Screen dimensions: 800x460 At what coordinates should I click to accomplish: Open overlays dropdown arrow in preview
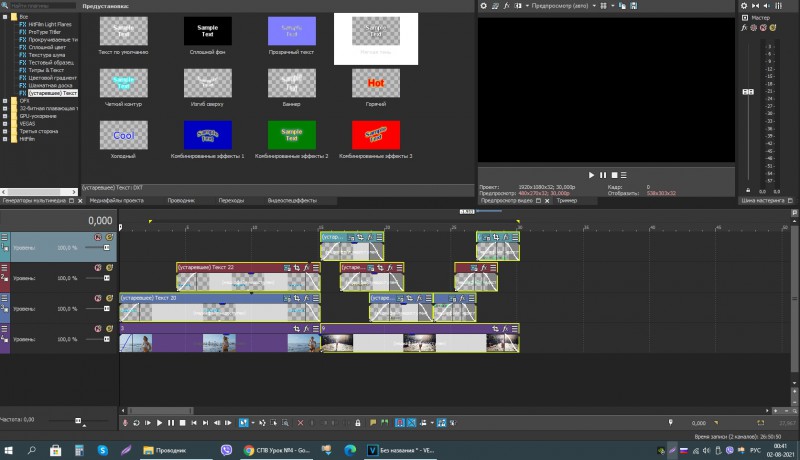tap(612, 6)
